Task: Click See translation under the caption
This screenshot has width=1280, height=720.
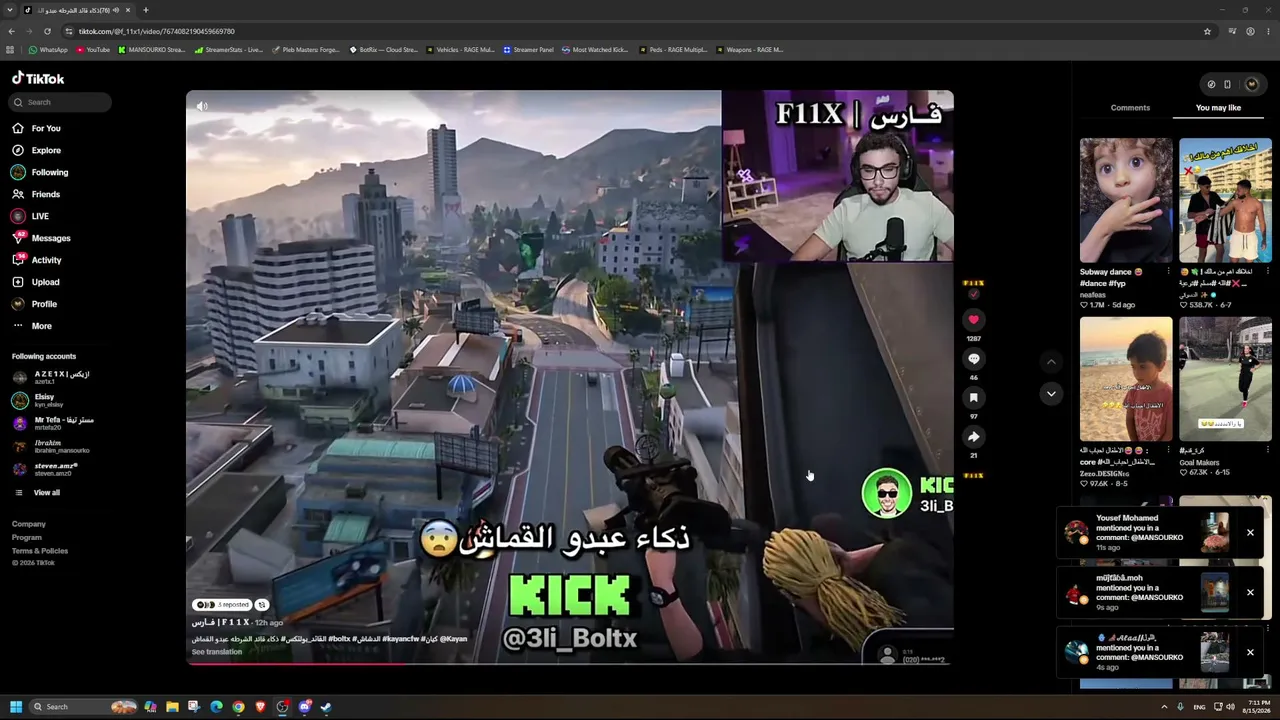Action: (x=217, y=652)
